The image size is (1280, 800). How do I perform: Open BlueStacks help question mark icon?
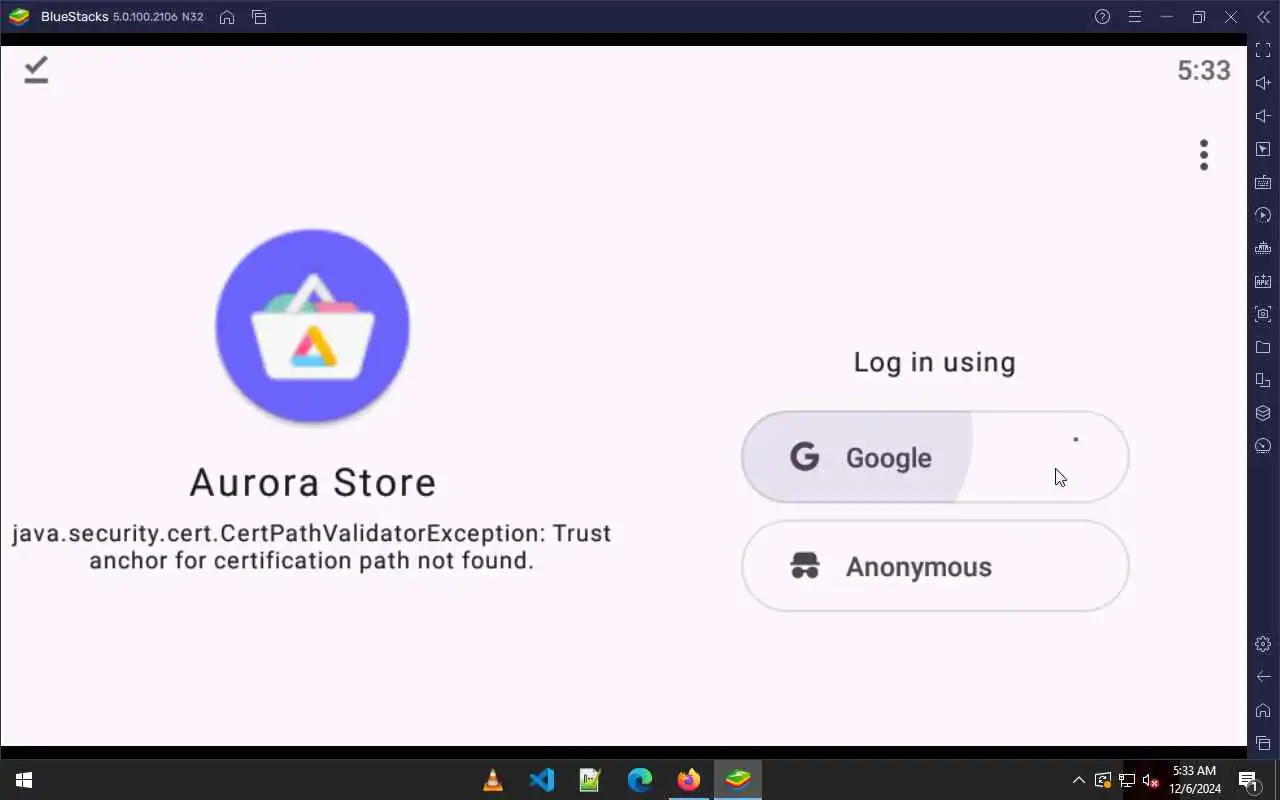1102,17
